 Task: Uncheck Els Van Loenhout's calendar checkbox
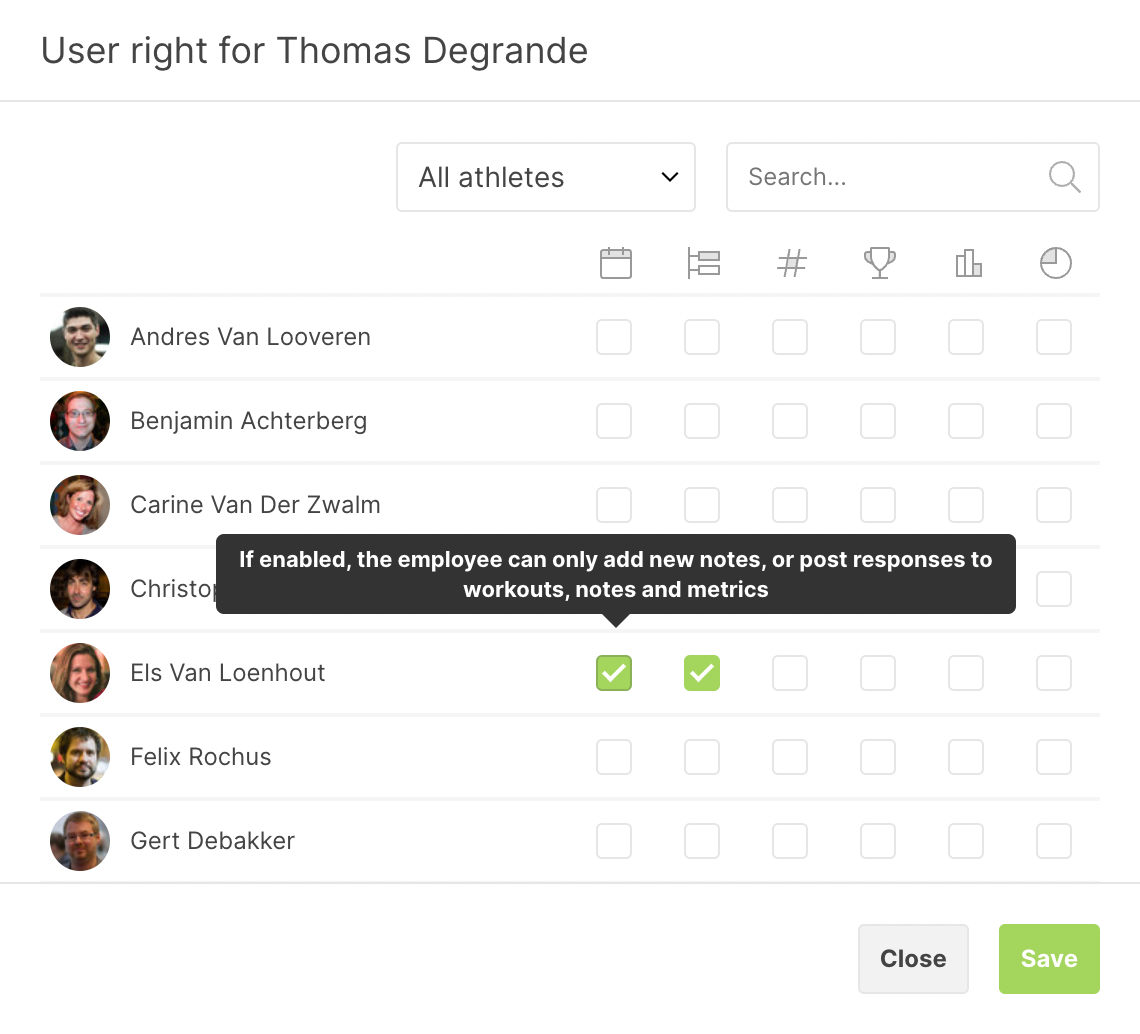pyautogui.click(x=614, y=673)
